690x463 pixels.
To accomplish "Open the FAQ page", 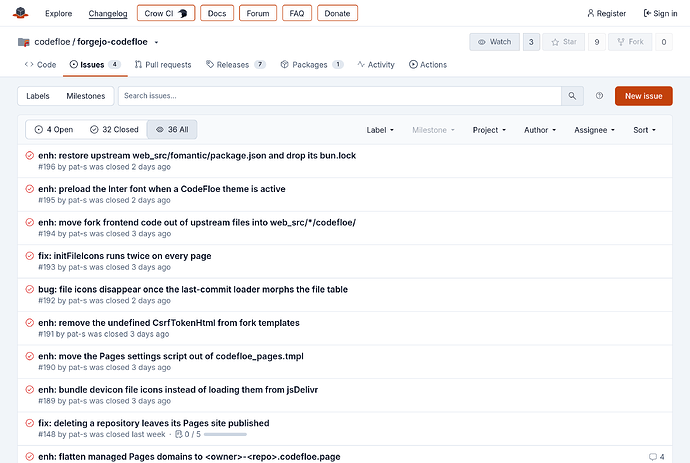I will click(297, 13).
